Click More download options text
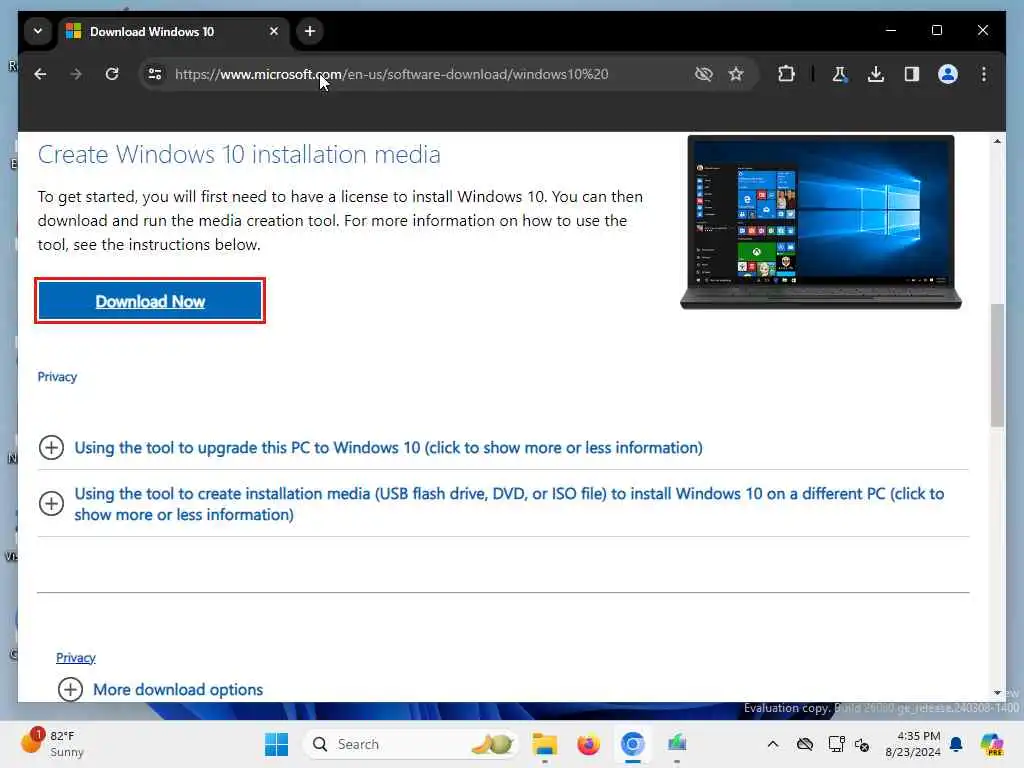 (178, 690)
